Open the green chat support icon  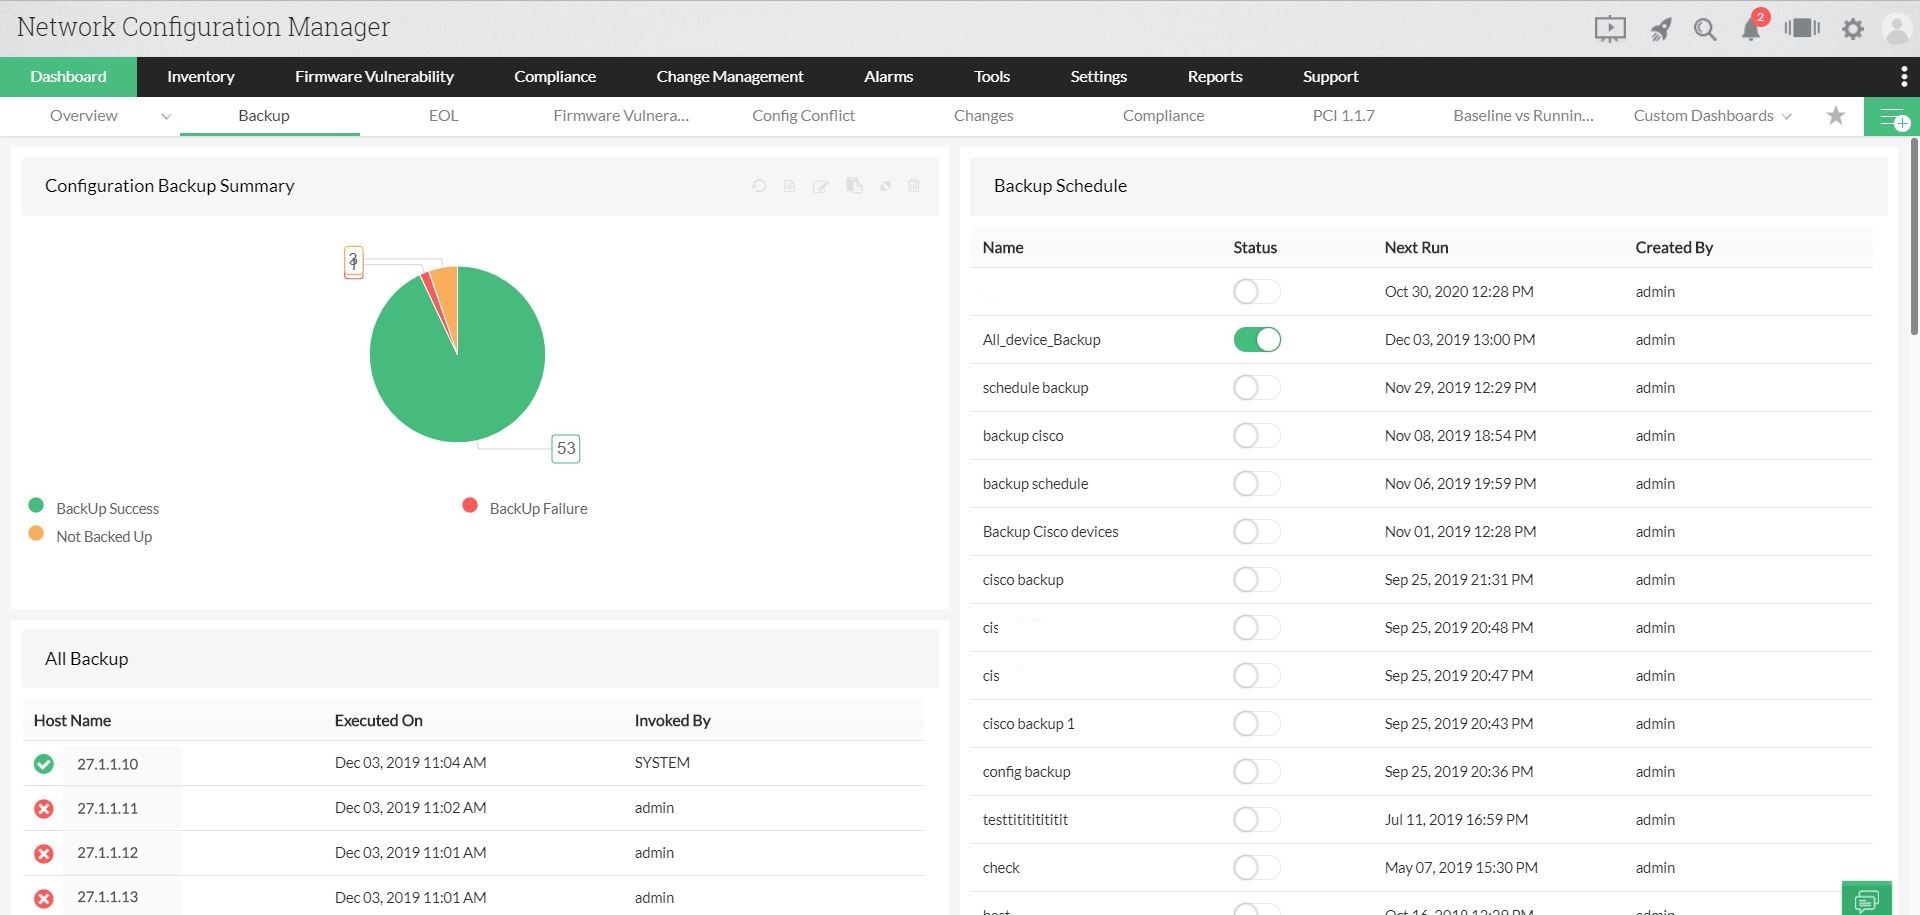point(1867,898)
